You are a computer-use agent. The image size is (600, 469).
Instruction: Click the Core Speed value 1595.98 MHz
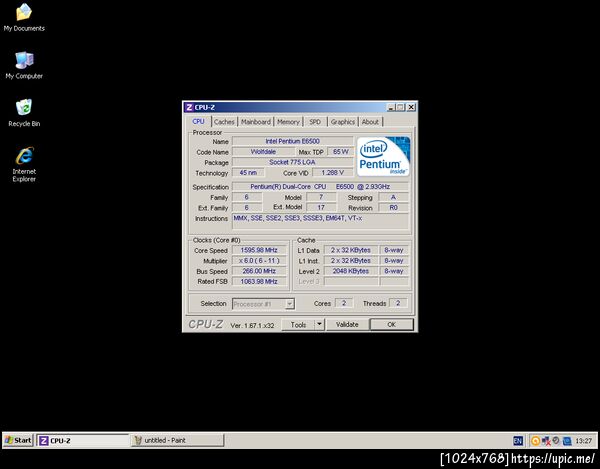tap(259, 250)
